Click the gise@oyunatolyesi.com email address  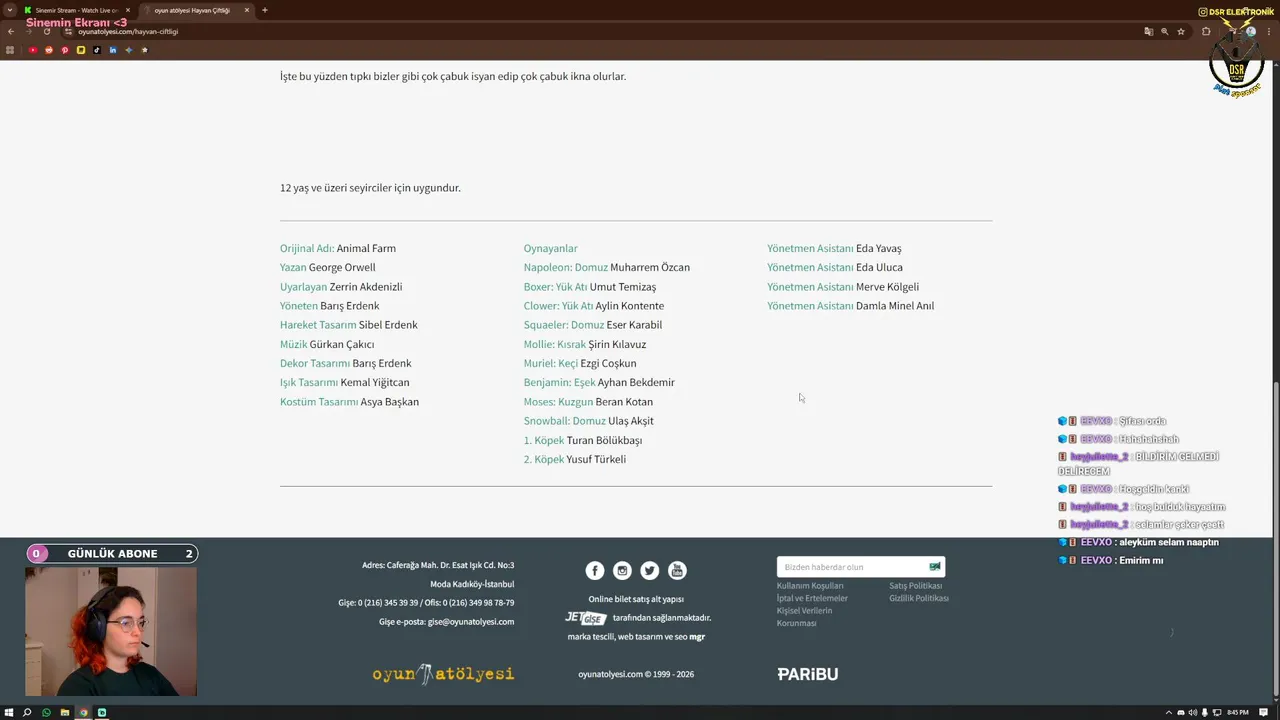coord(471,621)
